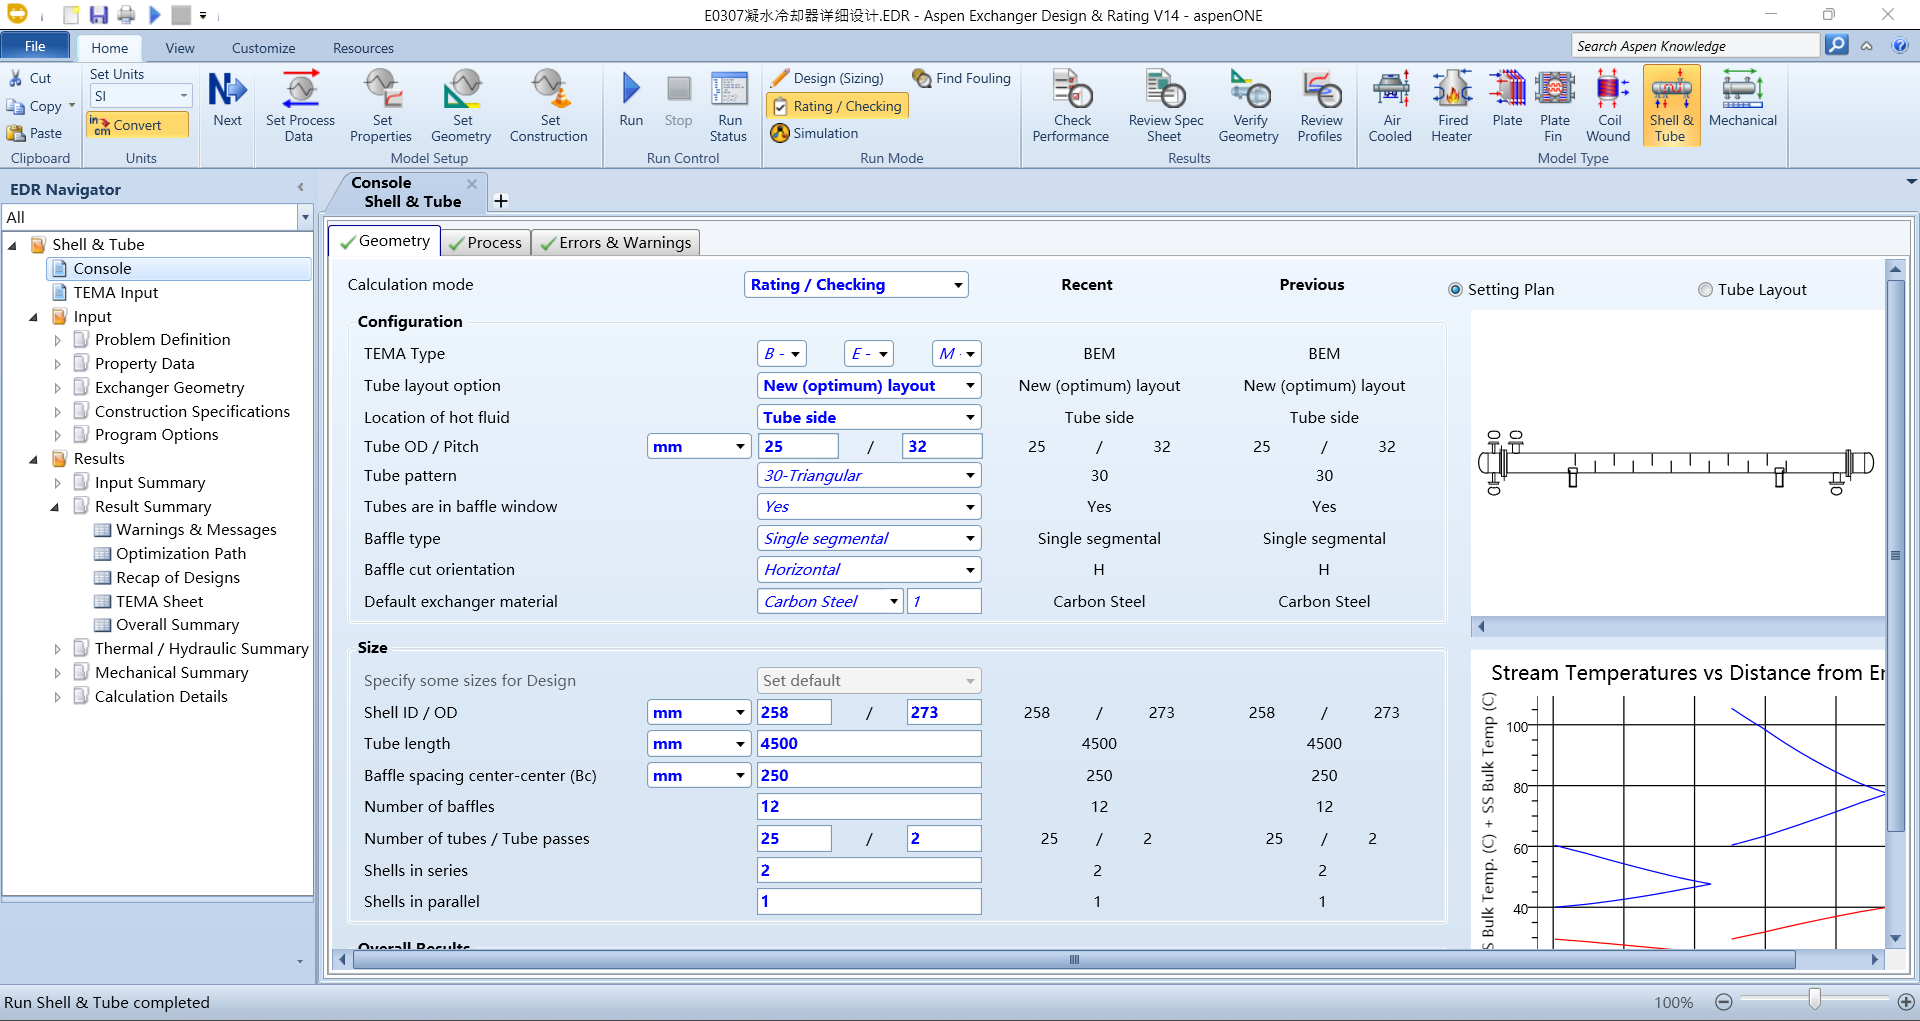Viewport: 1920px width, 1021px height.
Task: Select Air Cooled model type
Action: (x=1391, y=106)
